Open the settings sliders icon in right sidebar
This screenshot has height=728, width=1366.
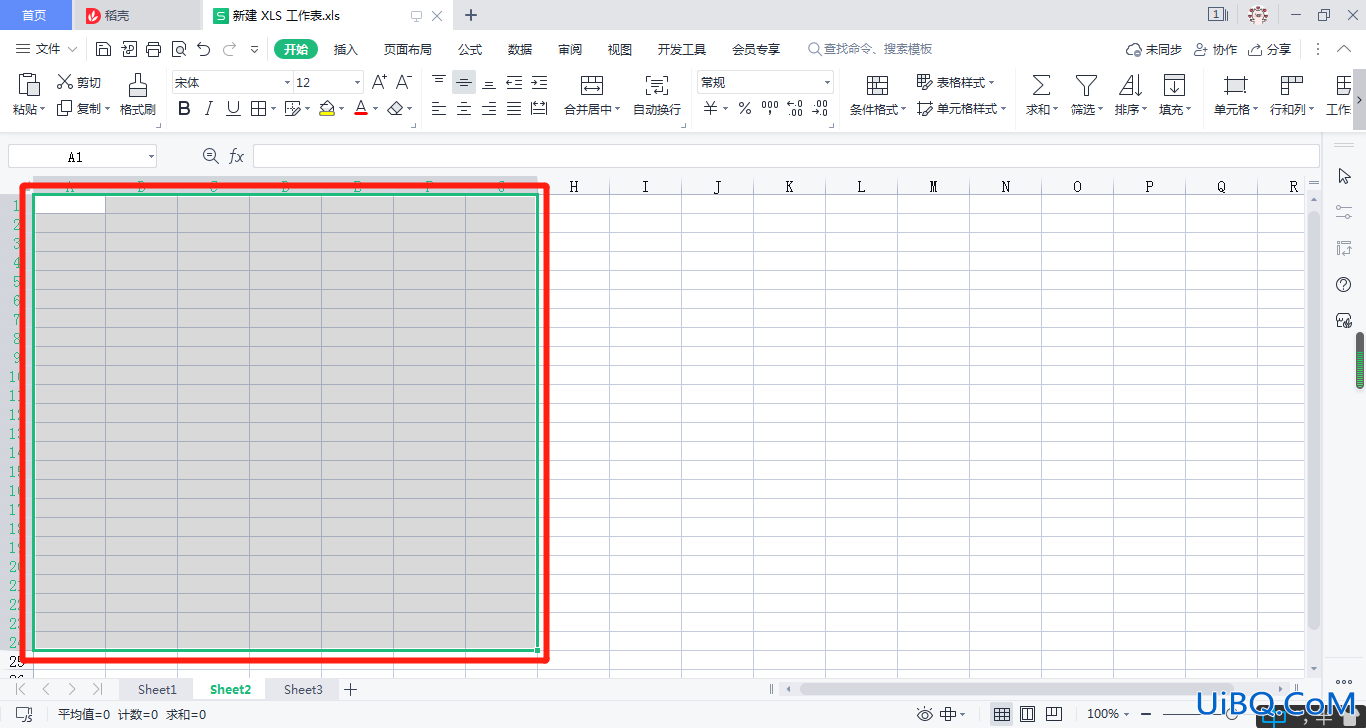[1344, 212]
